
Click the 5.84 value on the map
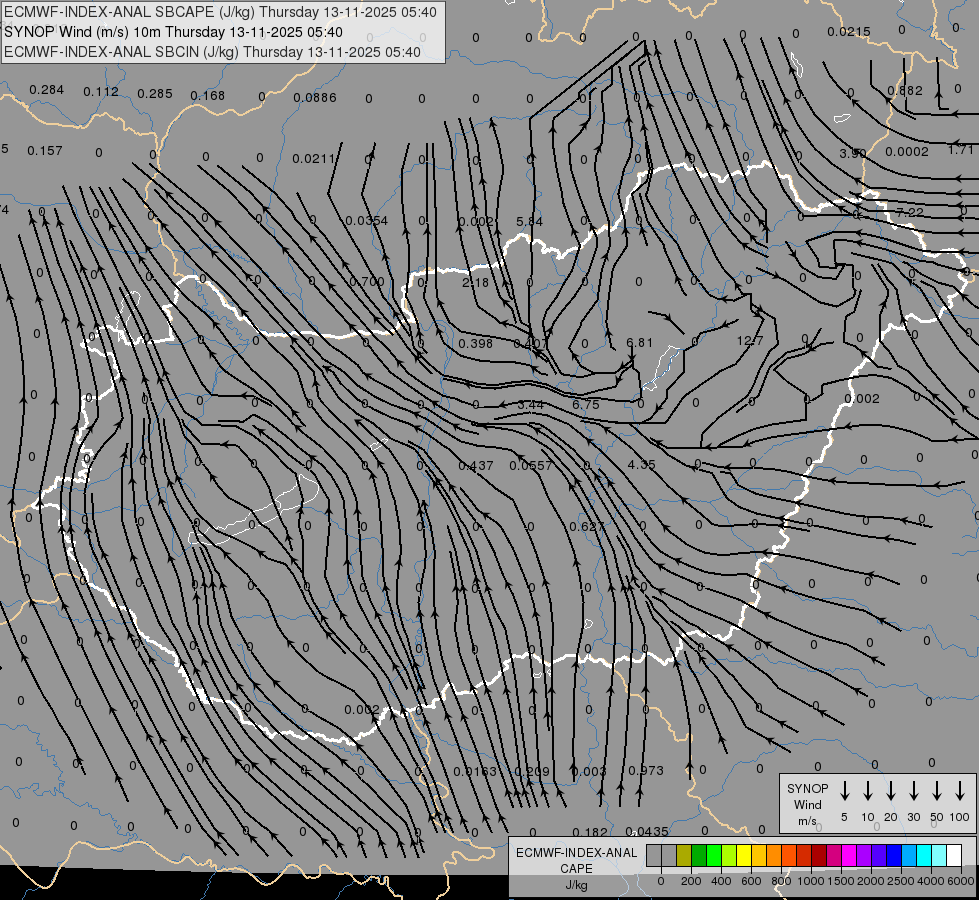(x=529, y=221)
